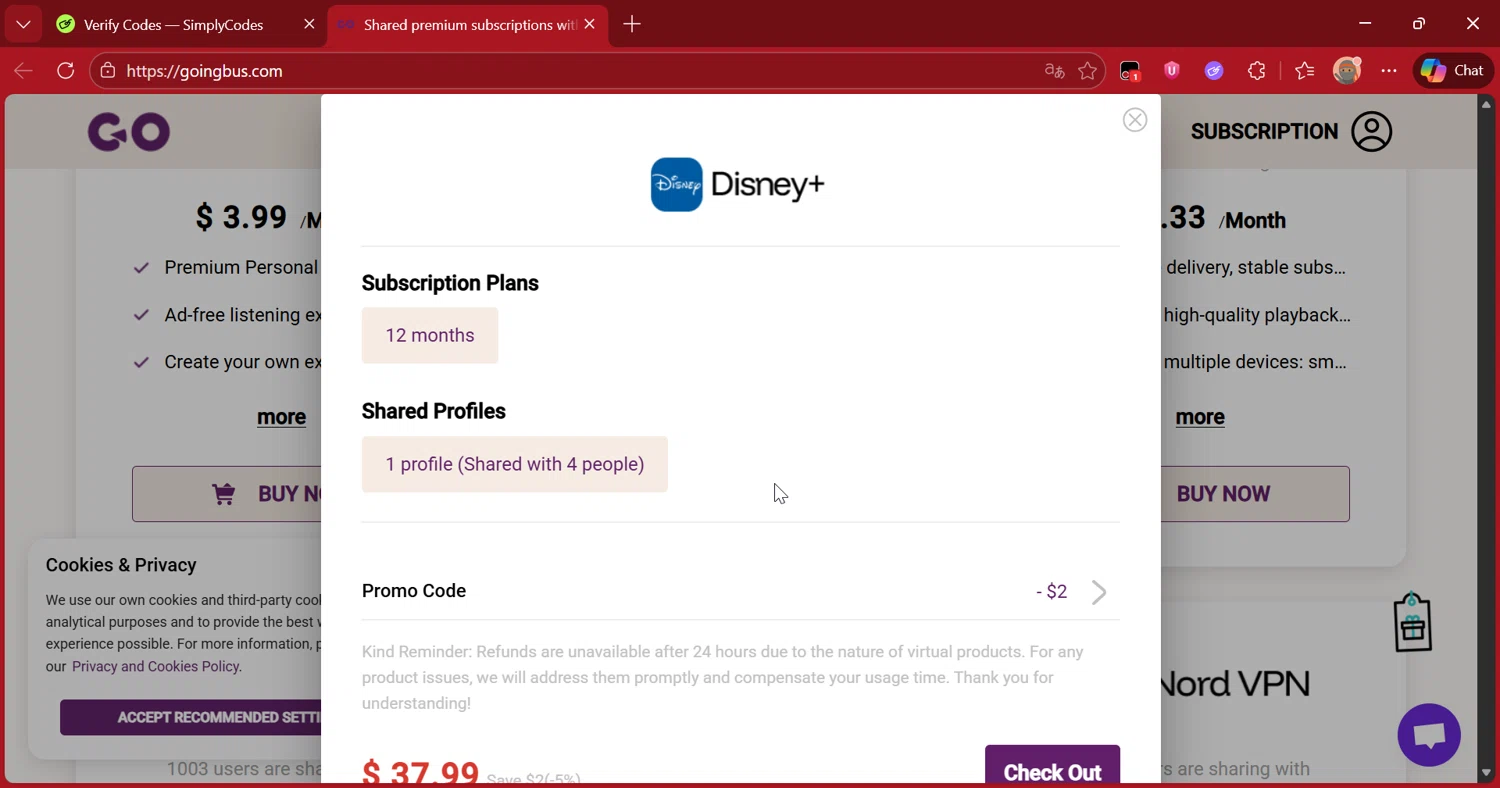The image size is (1500, 788).
Task: Click the $ 37.99 price text
Action: click(x=420, y=773)
